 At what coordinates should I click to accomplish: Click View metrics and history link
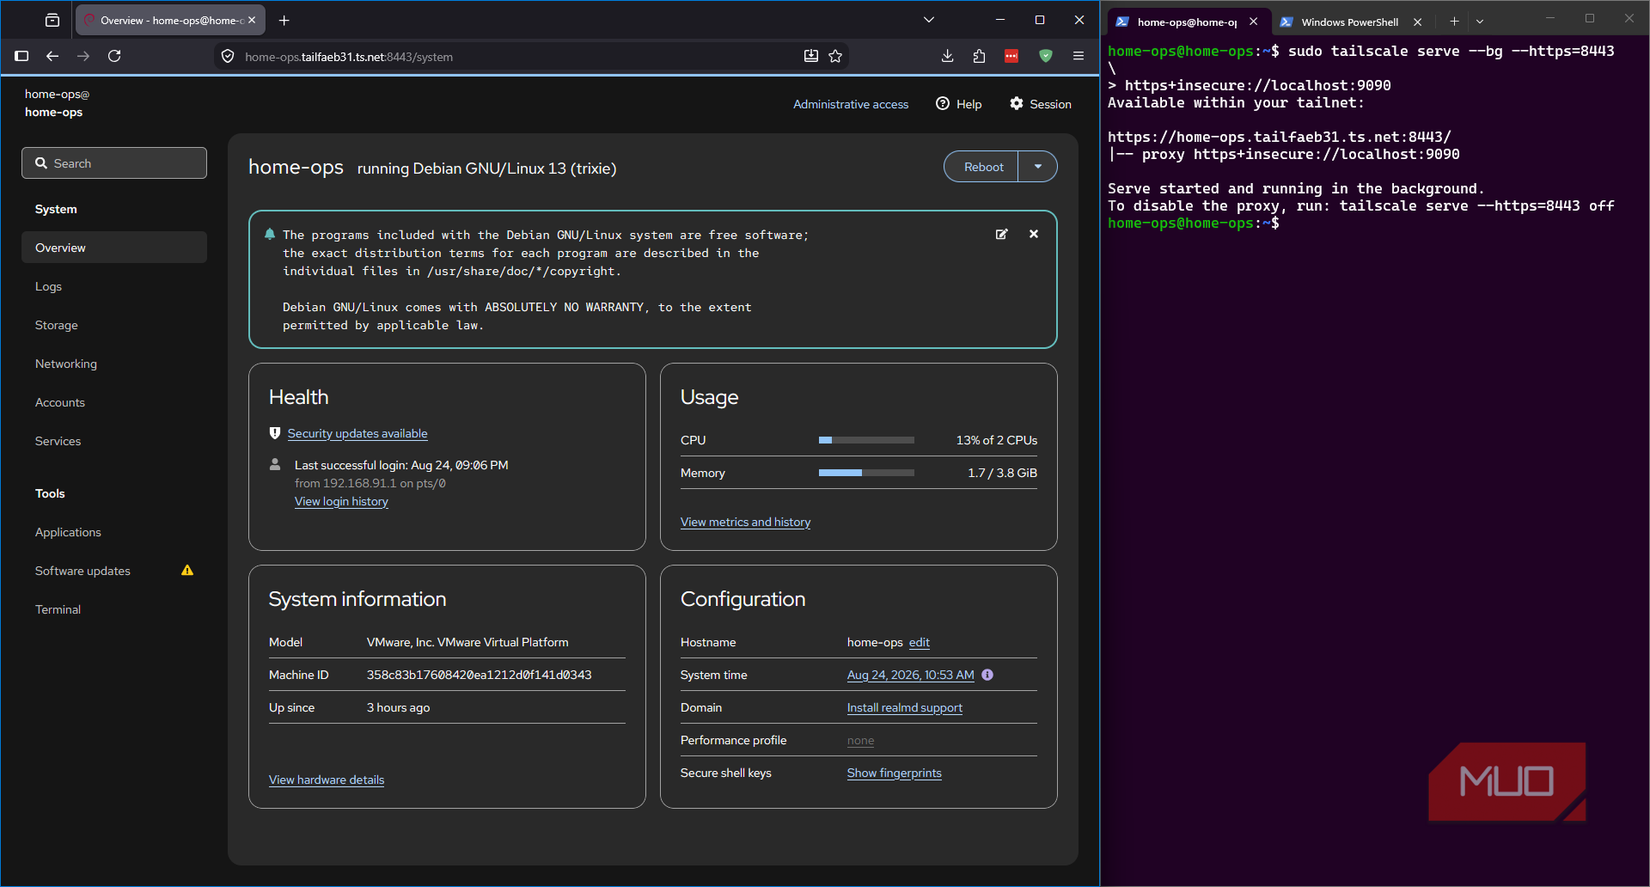[745, 522]
